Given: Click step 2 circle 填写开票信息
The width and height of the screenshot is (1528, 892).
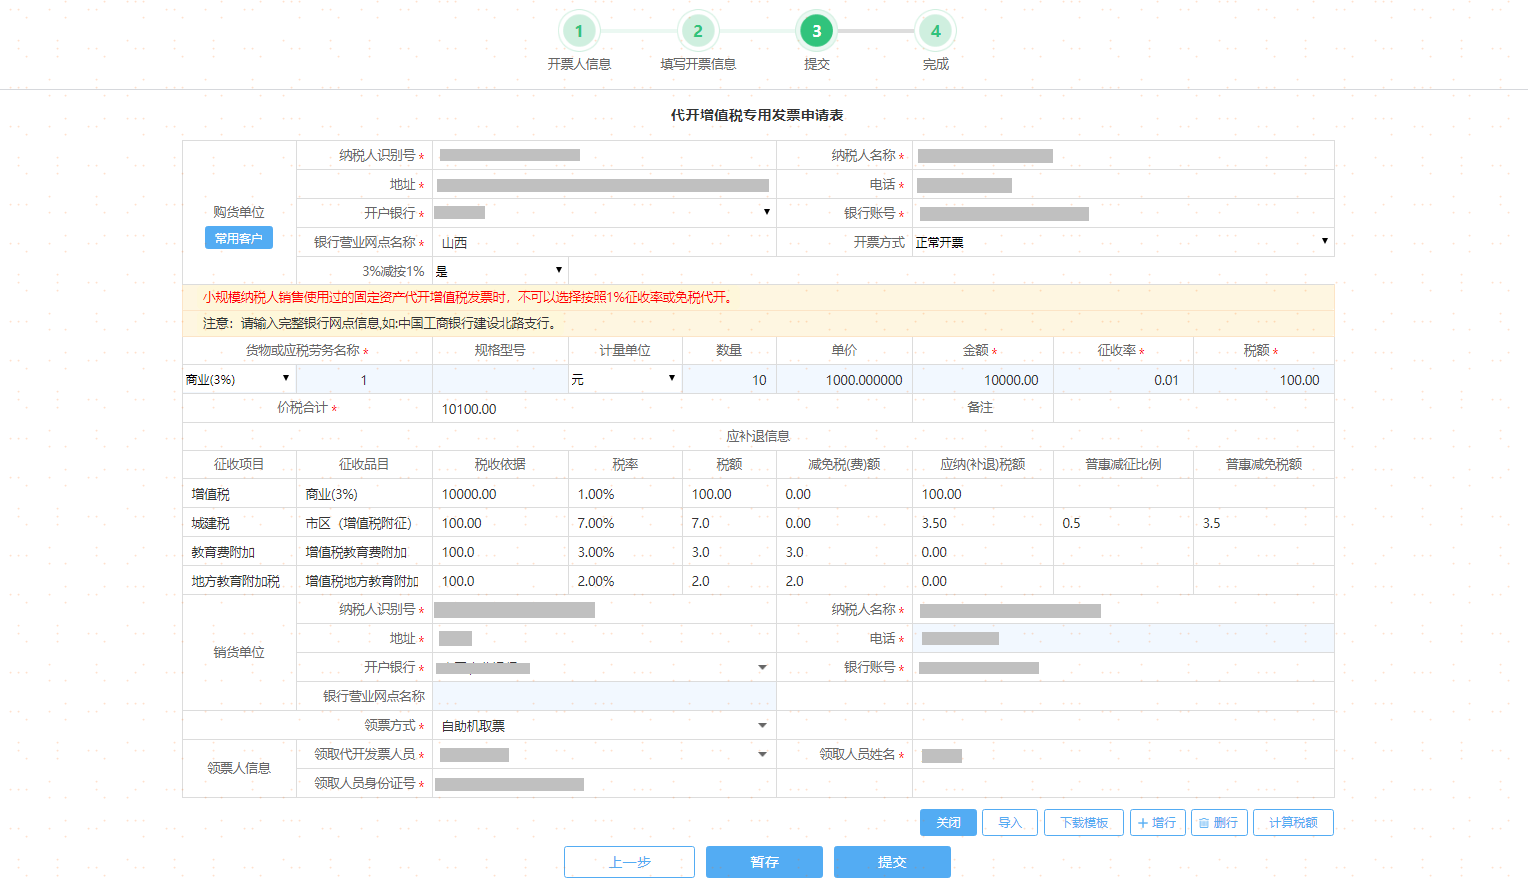Looking at the screenshot, I should tap(698, 31).
